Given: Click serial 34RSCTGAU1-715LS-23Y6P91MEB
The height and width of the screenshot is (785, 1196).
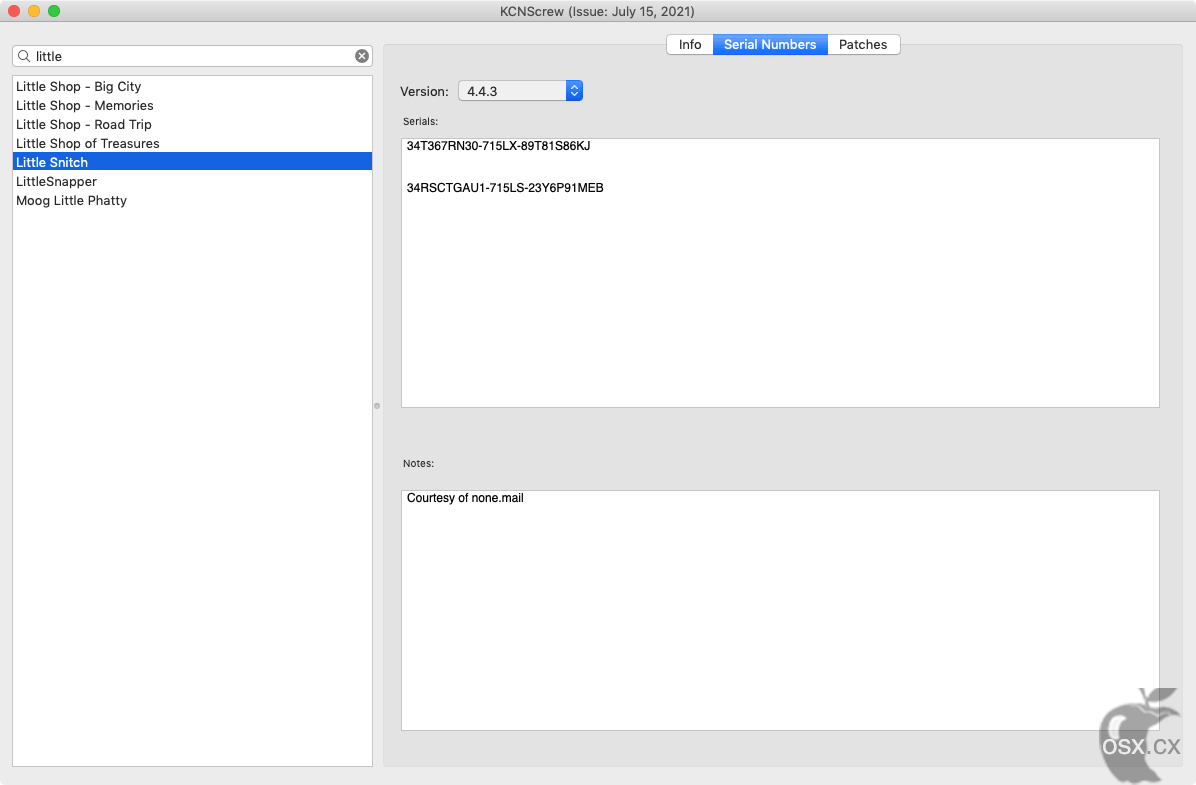Looking at the screenshot, I should pyautogui.click(x=505, y=188).
